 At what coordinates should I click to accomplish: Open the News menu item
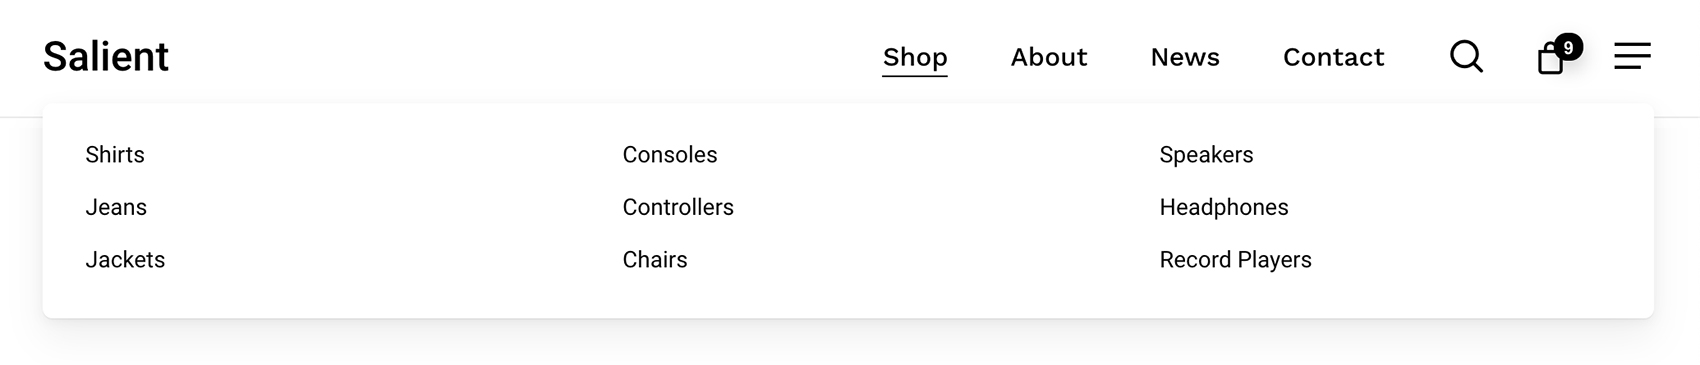coord(1185,57)
